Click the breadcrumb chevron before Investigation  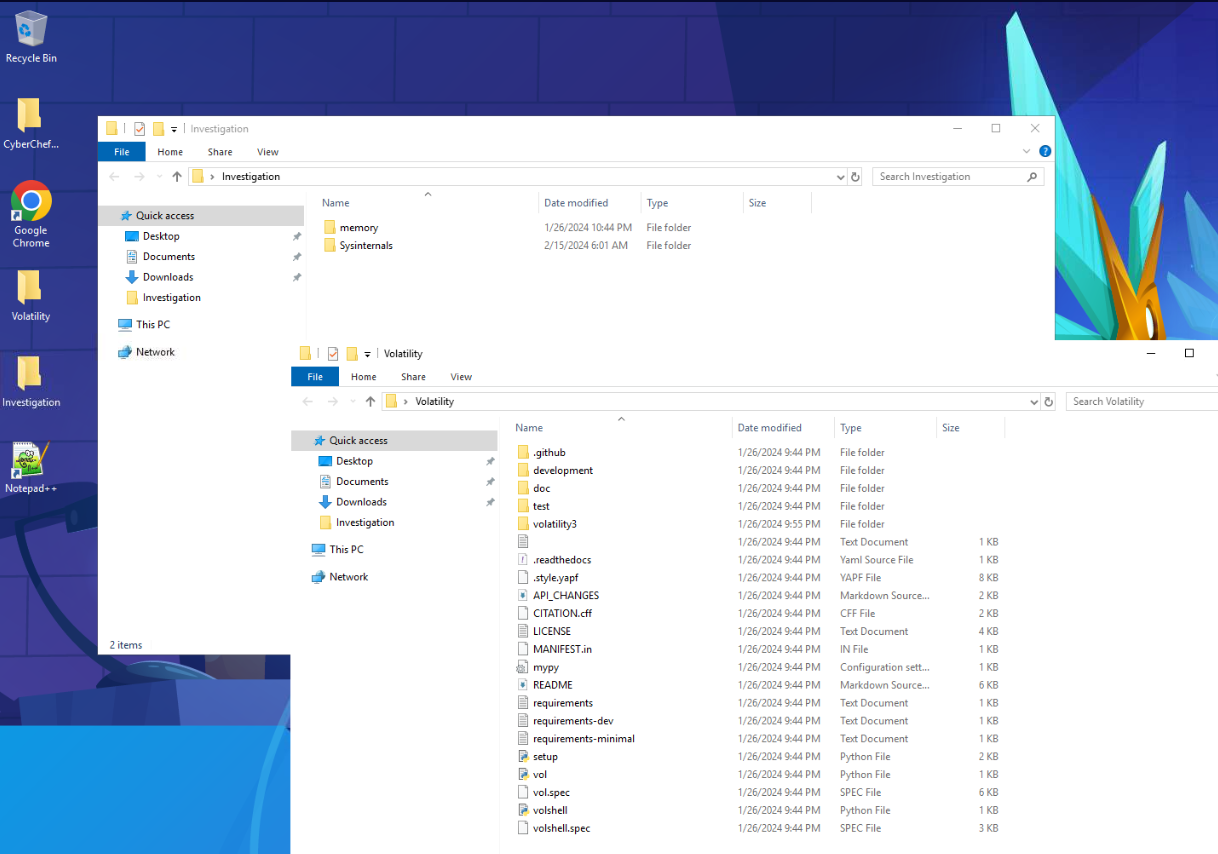[x=212, y=177]
